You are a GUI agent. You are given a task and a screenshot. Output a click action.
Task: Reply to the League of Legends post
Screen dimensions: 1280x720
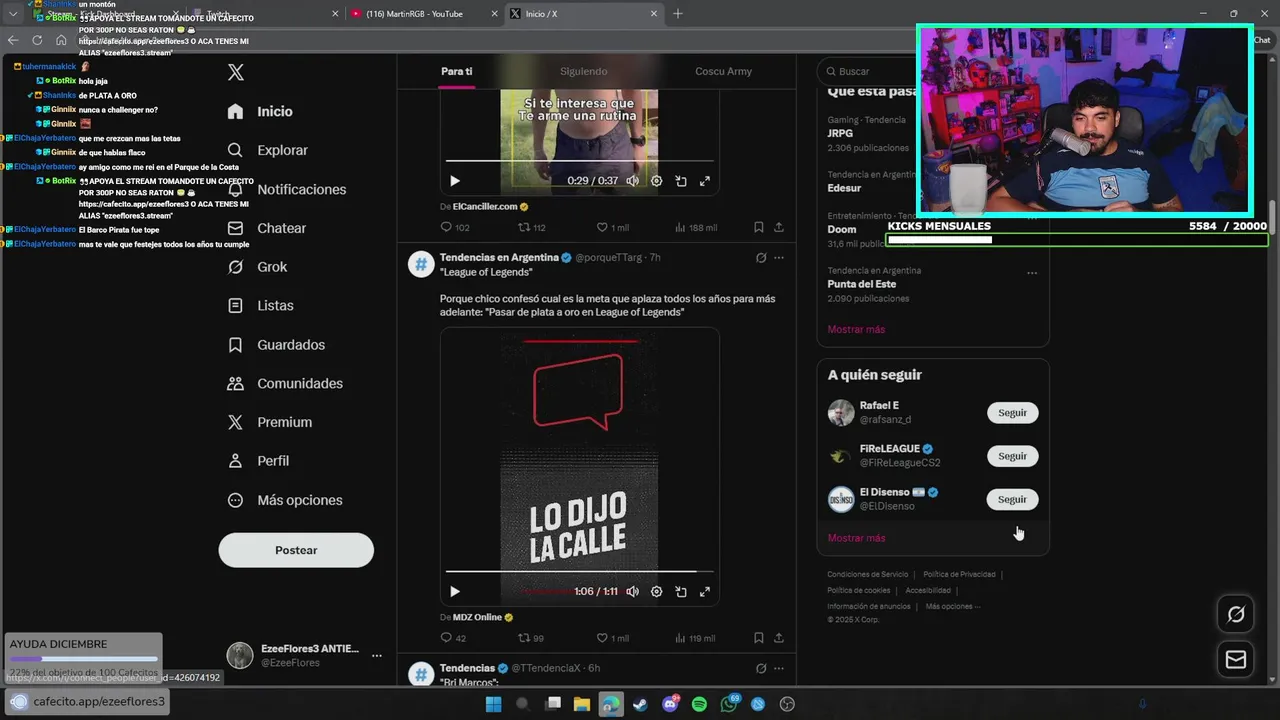(453, 638)
